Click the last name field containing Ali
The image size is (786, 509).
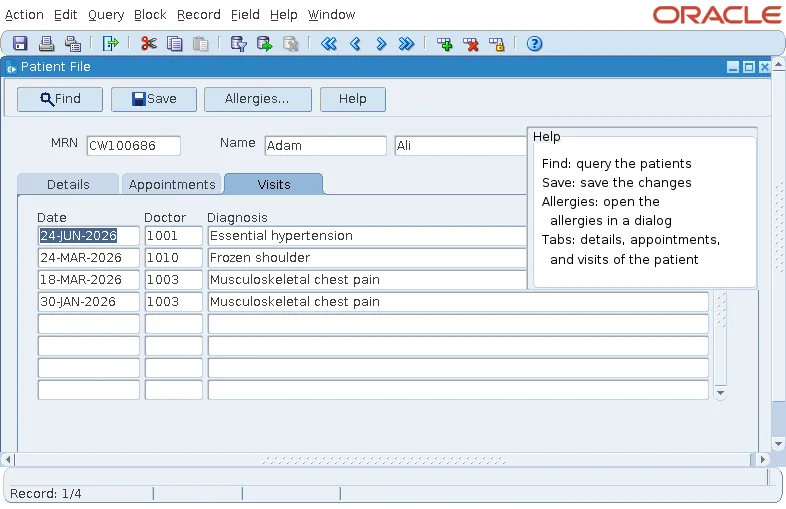point(461,145)
